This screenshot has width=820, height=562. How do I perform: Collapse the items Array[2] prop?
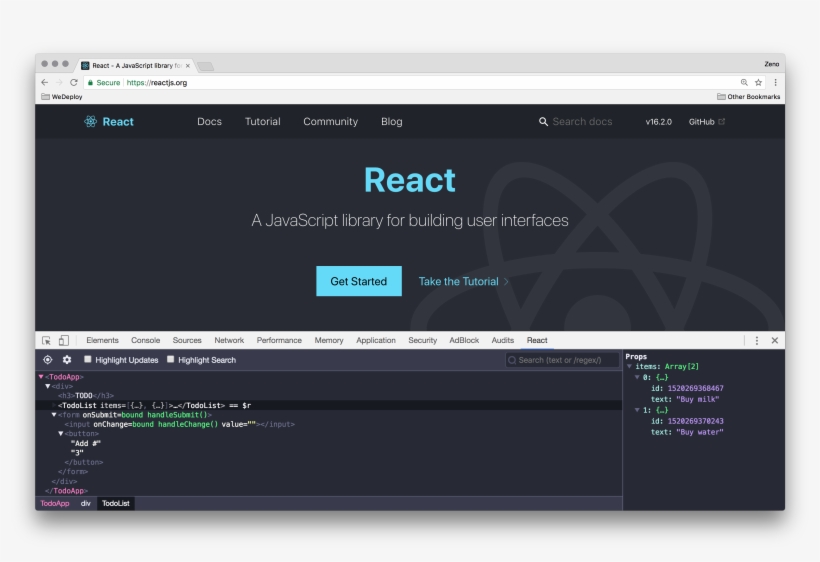(x=630, y=366)
